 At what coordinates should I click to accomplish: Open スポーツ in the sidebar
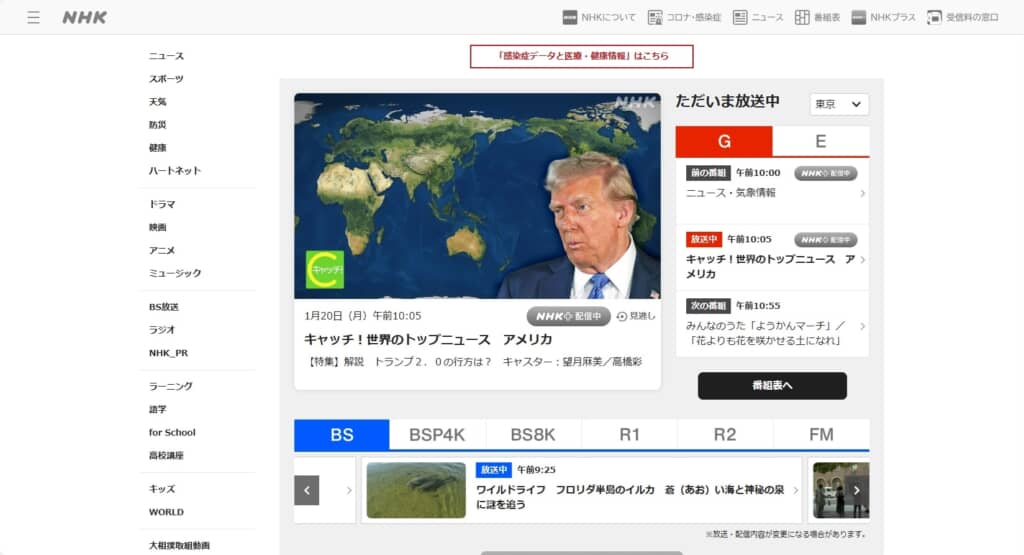coord(166,79)
